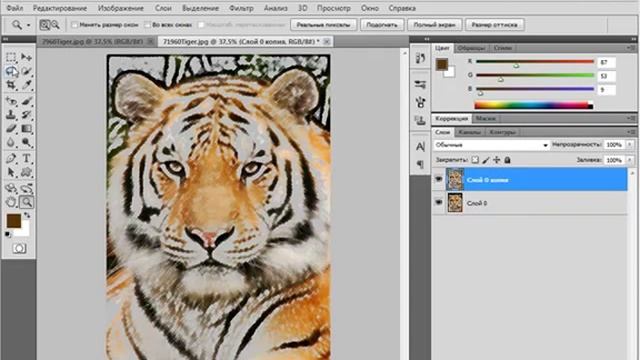Image resolution: width=640 pixels, height=360 pixels.
Task: Toggle lock all for layer
Action: click(507, 160)
